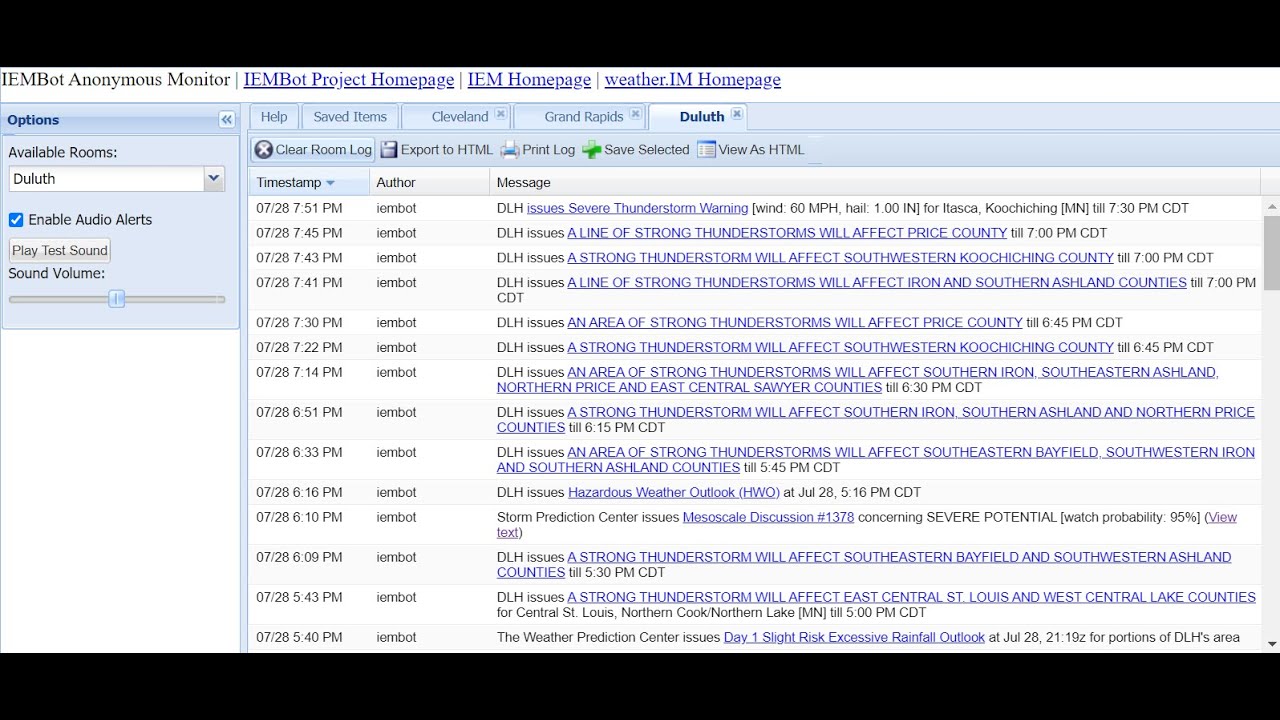Open the IEM Homepage link

(529, 80)
